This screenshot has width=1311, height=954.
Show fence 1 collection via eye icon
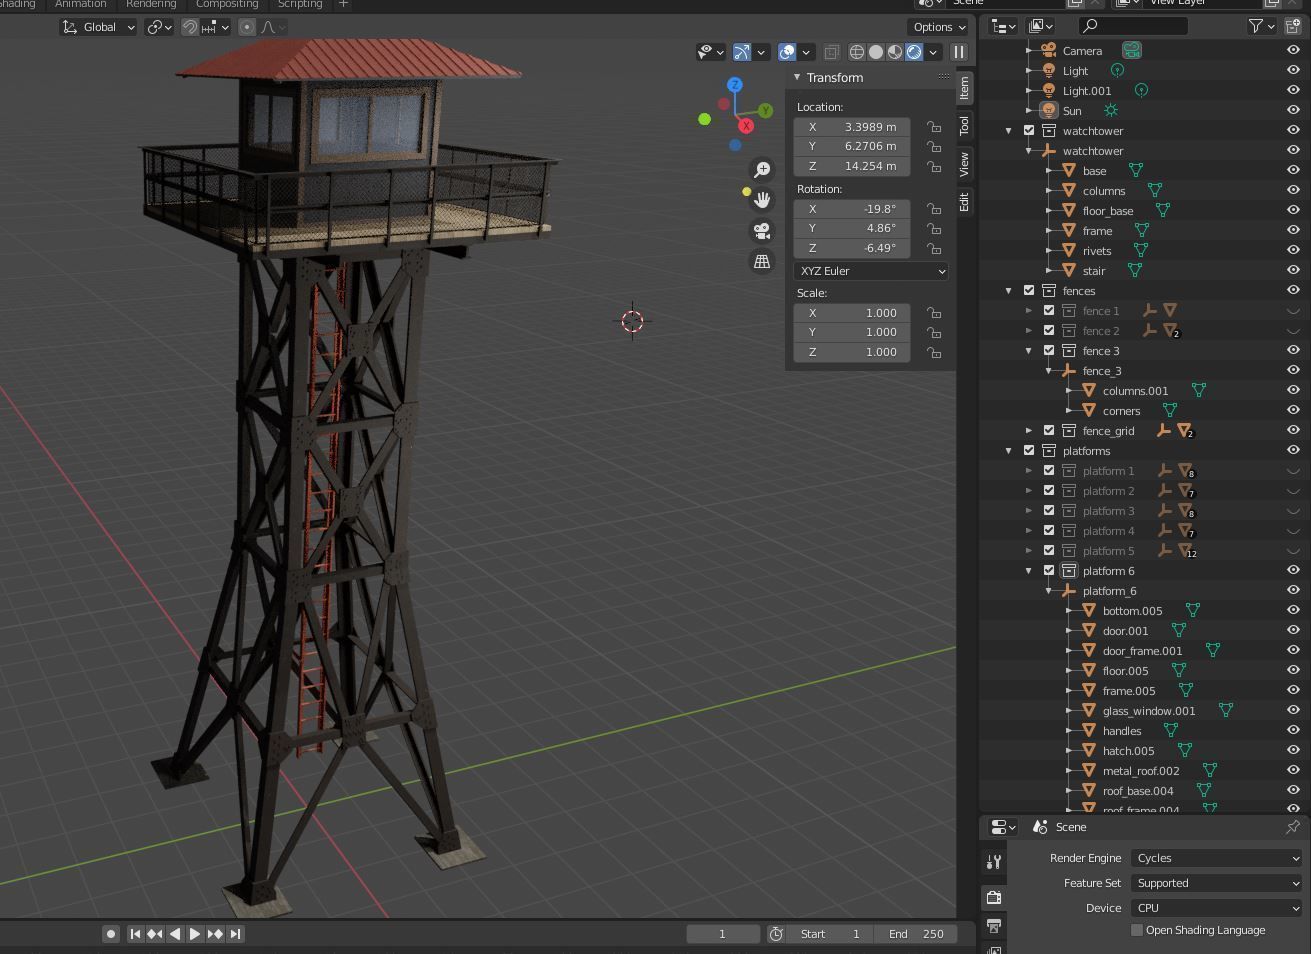[1293, 311]
